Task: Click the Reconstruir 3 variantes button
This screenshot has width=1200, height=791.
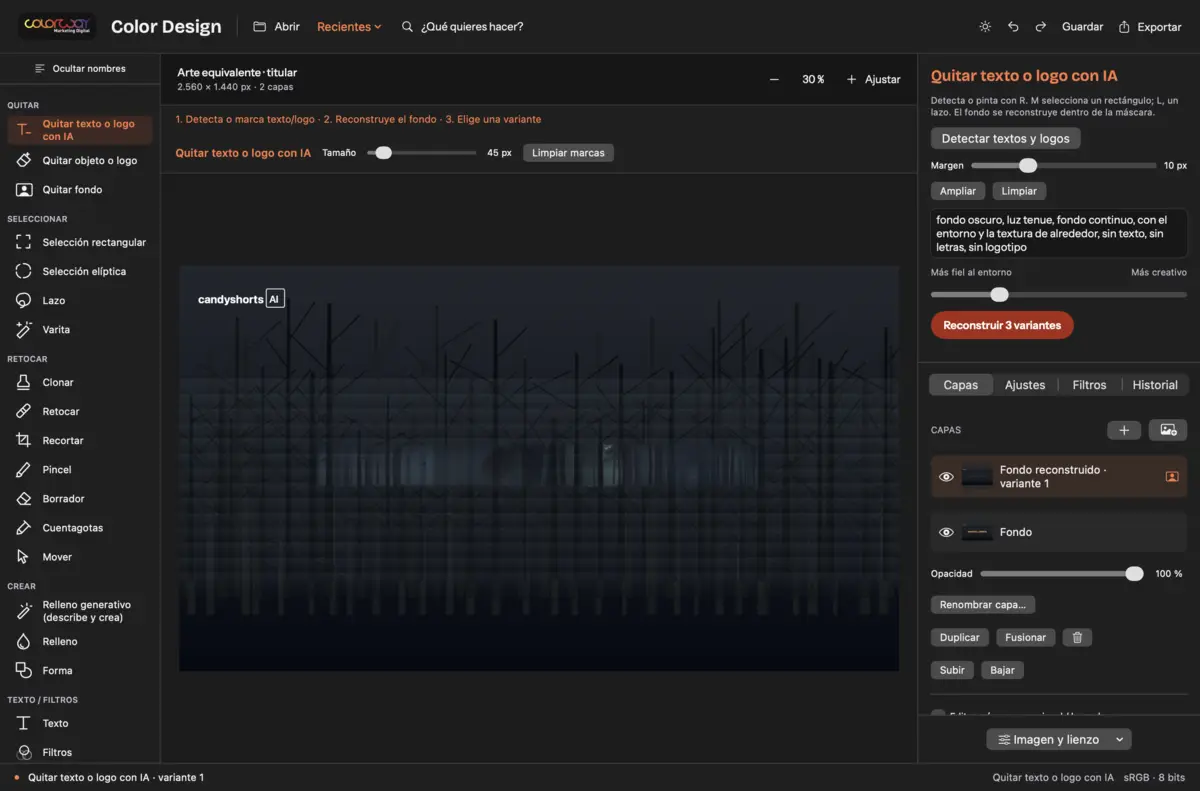Action: point(1002,325)
